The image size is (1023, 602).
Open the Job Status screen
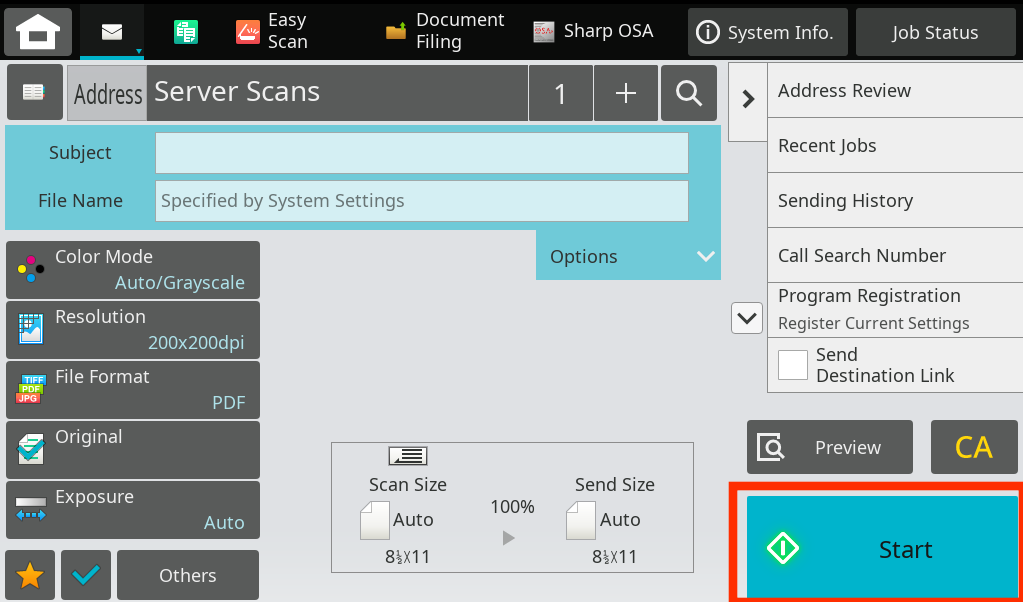point(934,31)
